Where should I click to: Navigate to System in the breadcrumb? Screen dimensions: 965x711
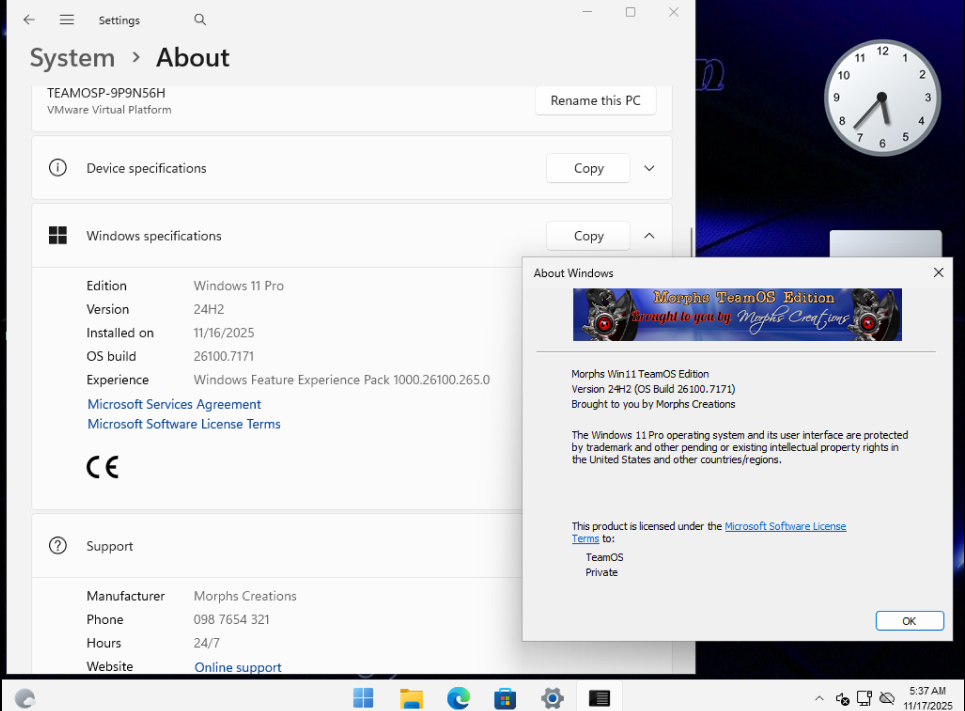coord(72,58)
